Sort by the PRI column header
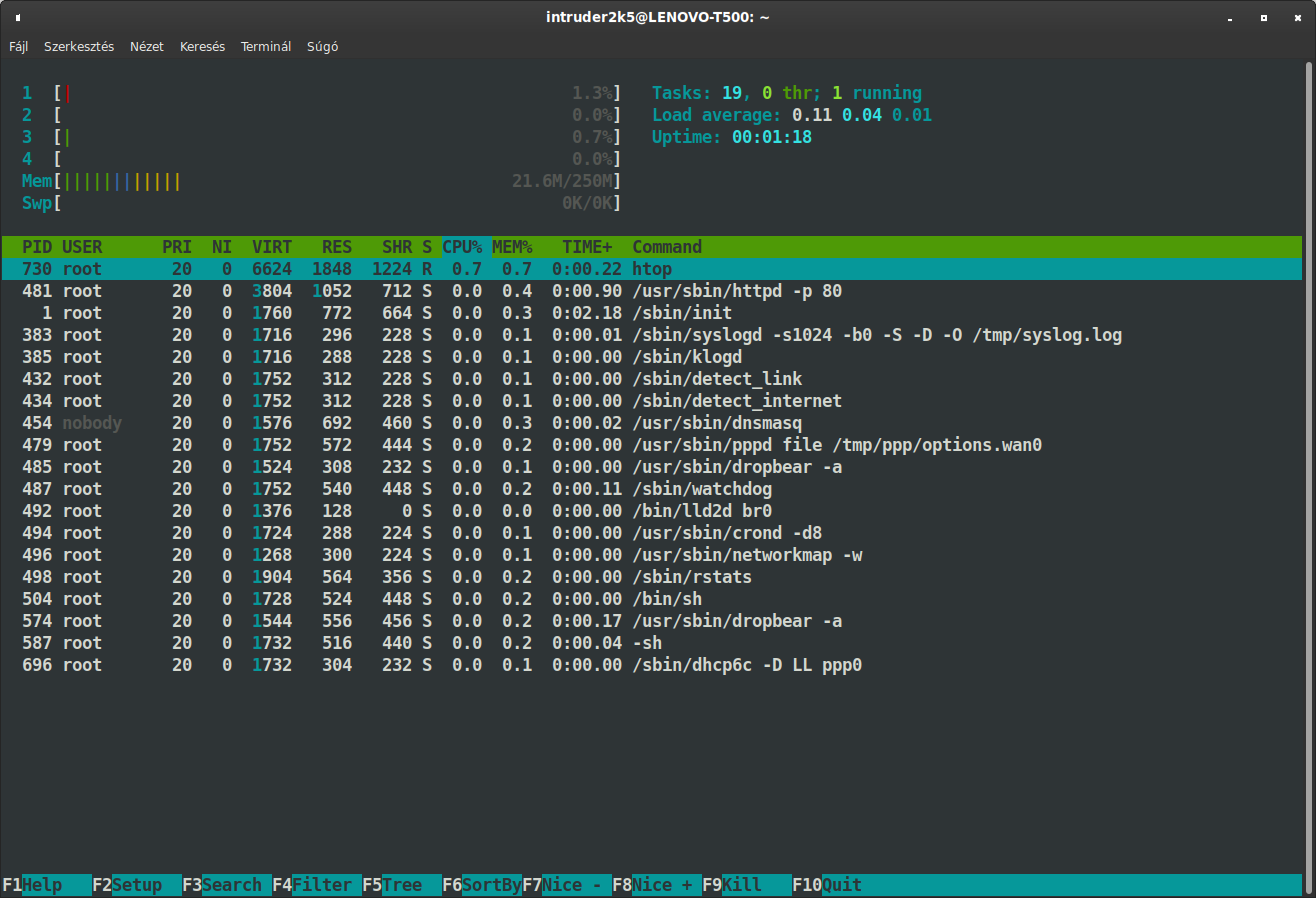This screenshot has height=898, width=1316. pyautogui.click(x=177, y=247)
